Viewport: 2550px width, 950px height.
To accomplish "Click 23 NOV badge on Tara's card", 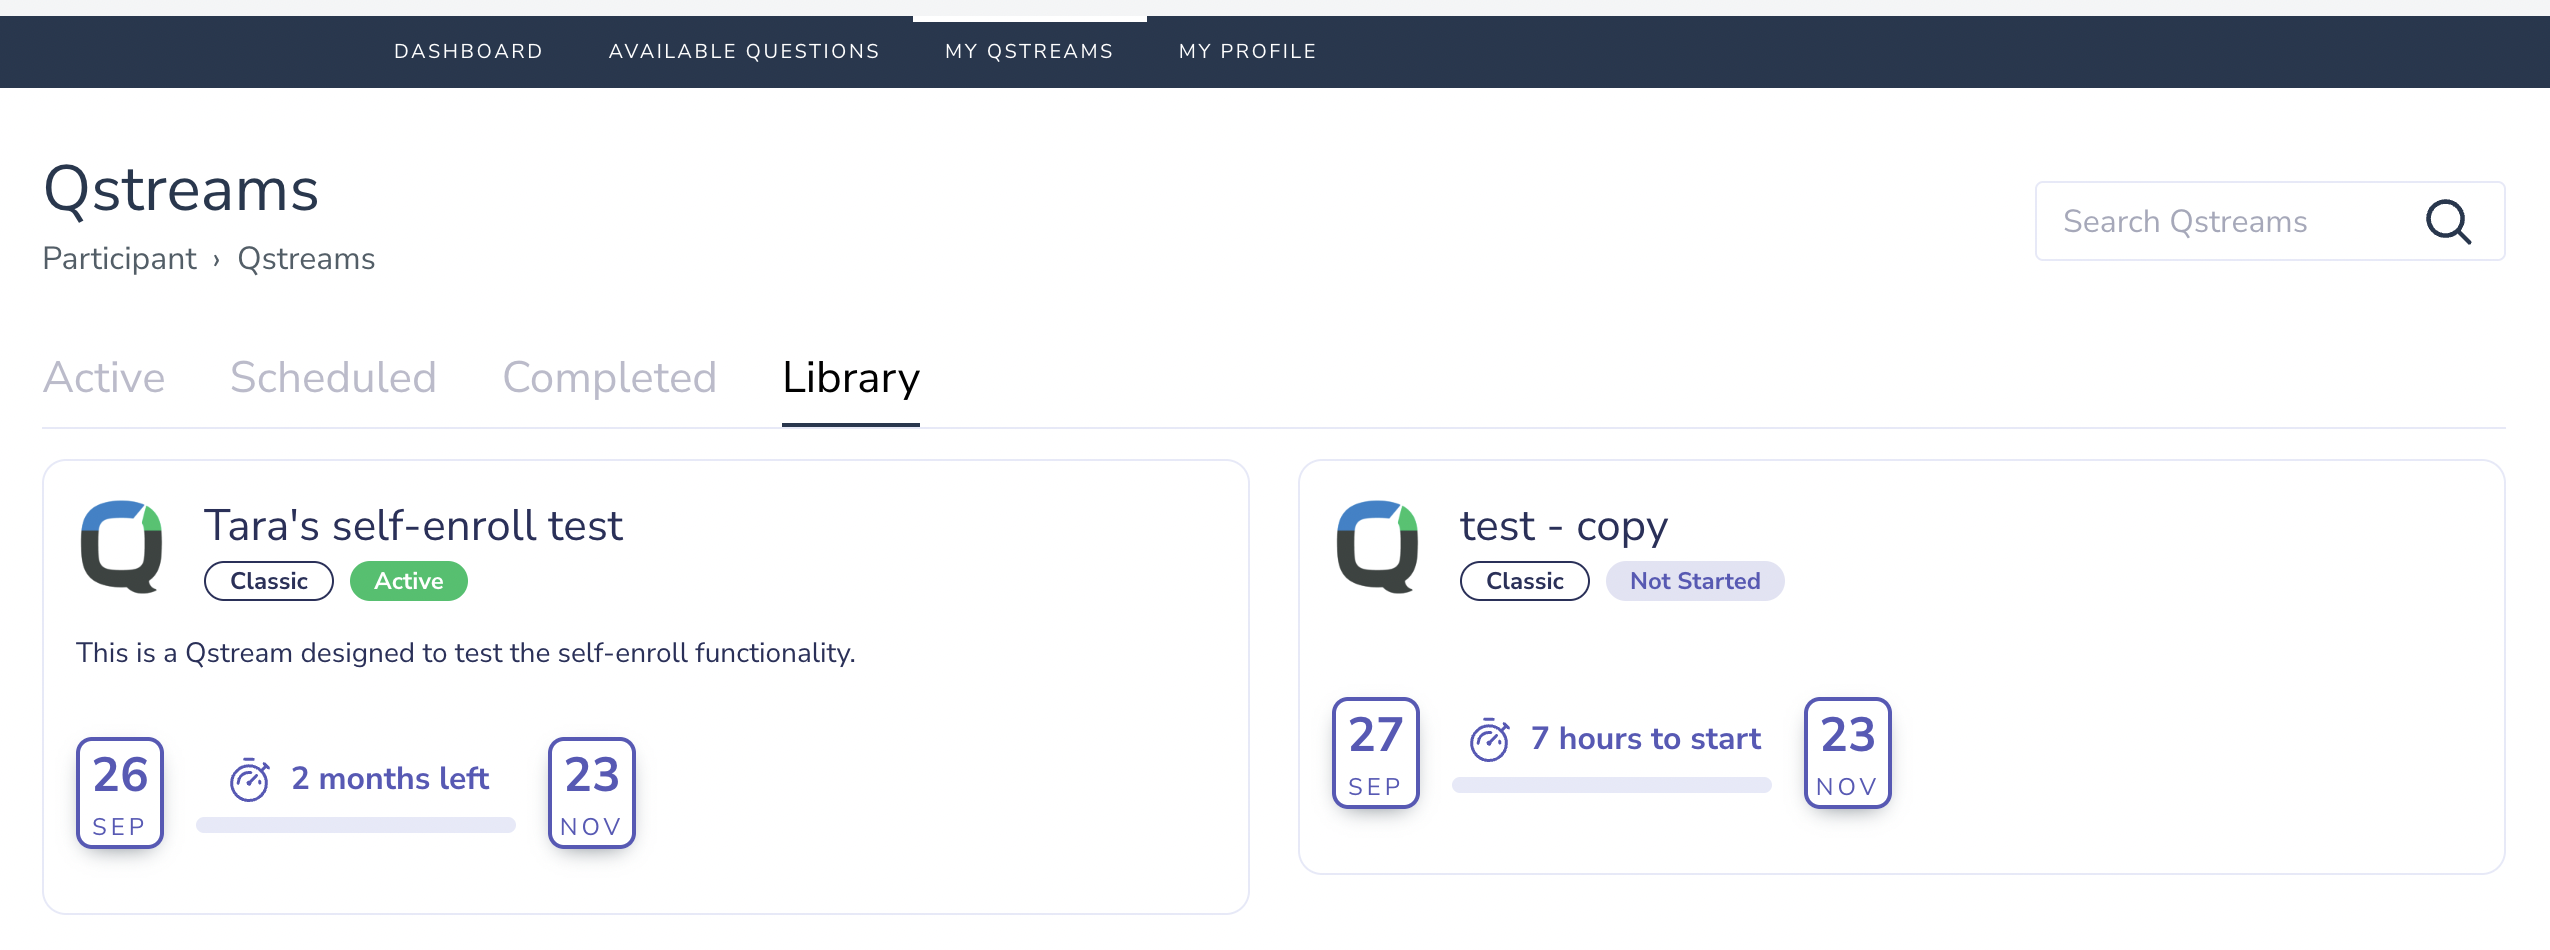I will click(x=592, y=793).
